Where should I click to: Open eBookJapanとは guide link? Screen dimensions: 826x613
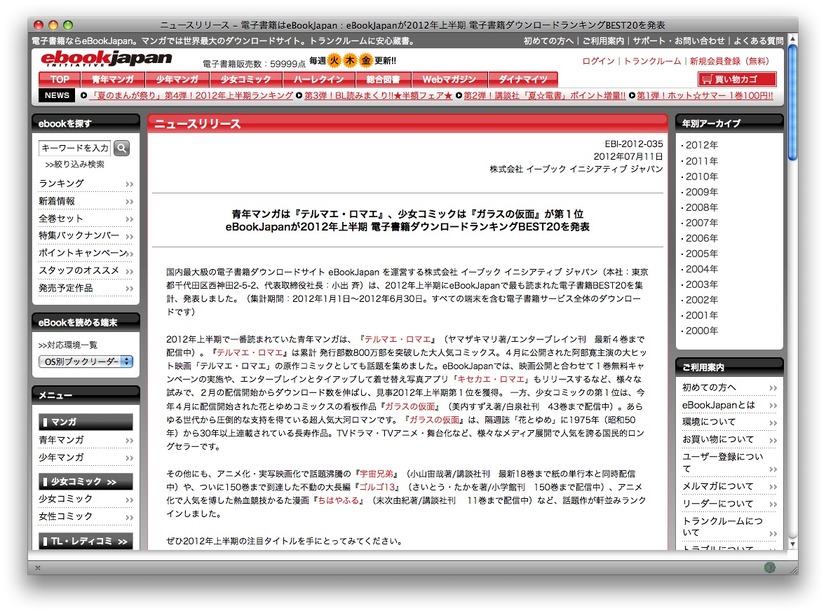pos(729,405)
